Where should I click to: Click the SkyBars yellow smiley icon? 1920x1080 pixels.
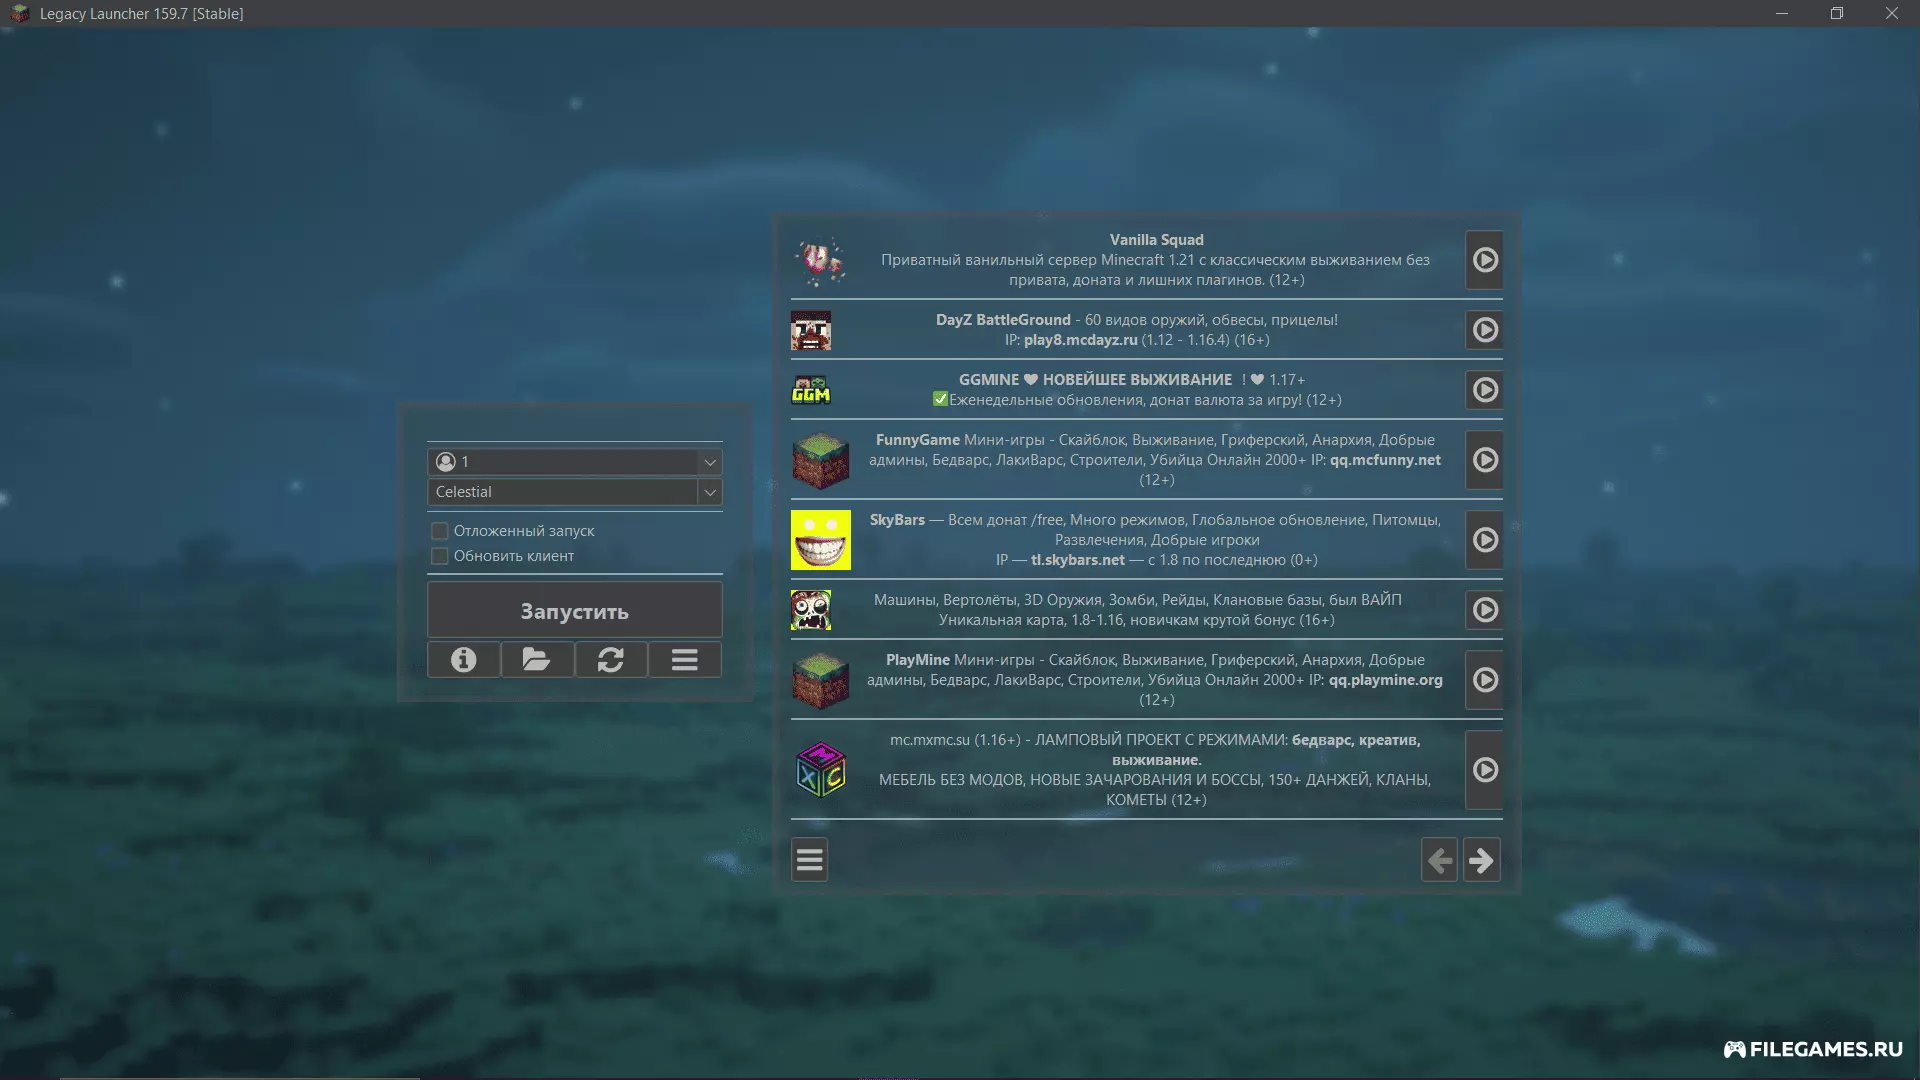(x=821, y=540)
